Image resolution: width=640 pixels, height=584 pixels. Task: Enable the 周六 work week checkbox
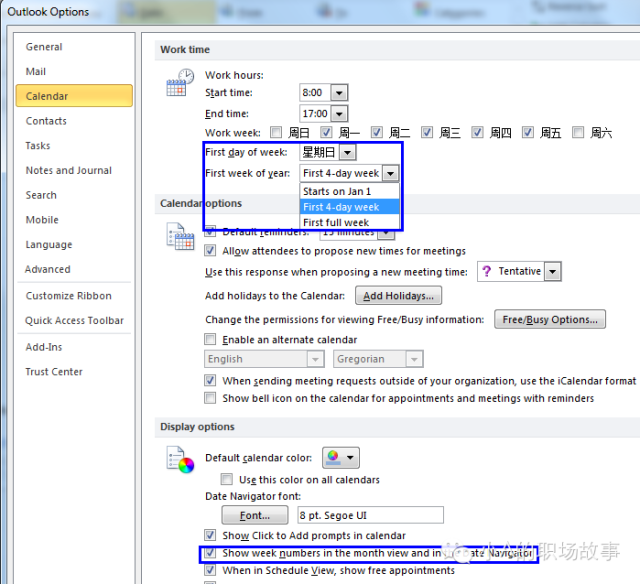tap(578, 132)
